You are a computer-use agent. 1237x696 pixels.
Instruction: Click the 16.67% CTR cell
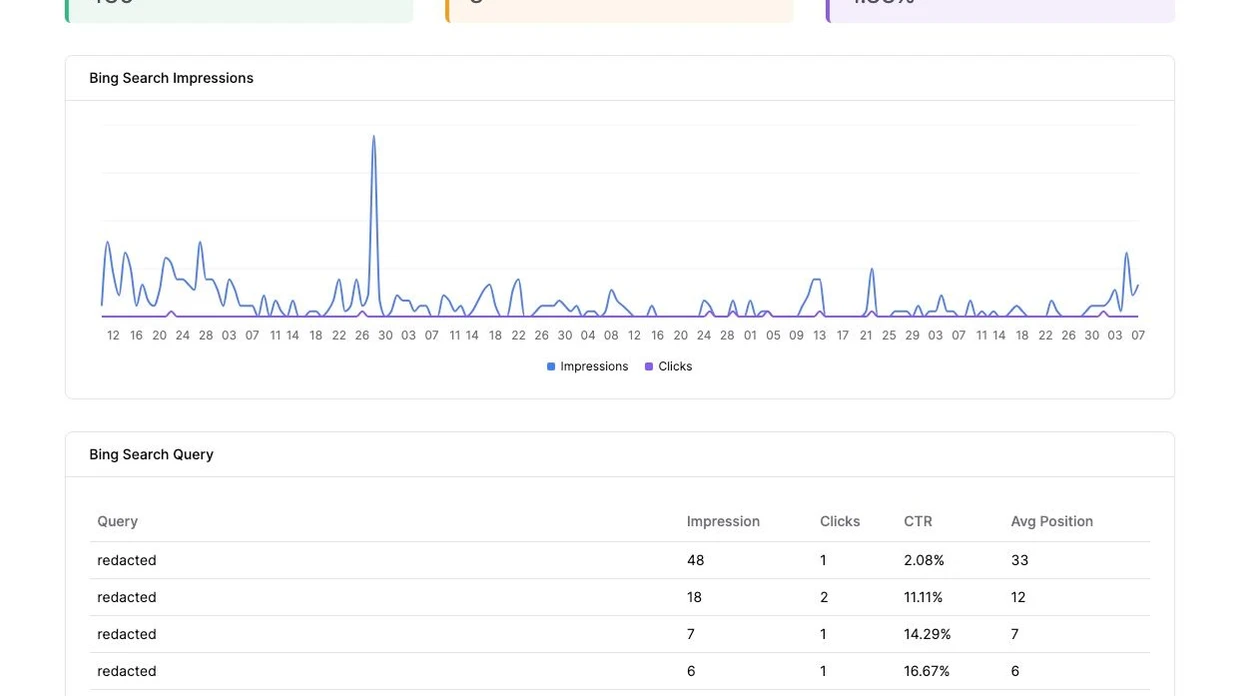[x=927, y=671]
